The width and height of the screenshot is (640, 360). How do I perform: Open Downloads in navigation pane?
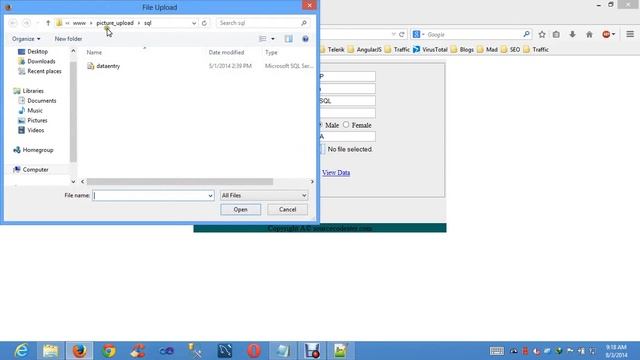coord(41,61)
